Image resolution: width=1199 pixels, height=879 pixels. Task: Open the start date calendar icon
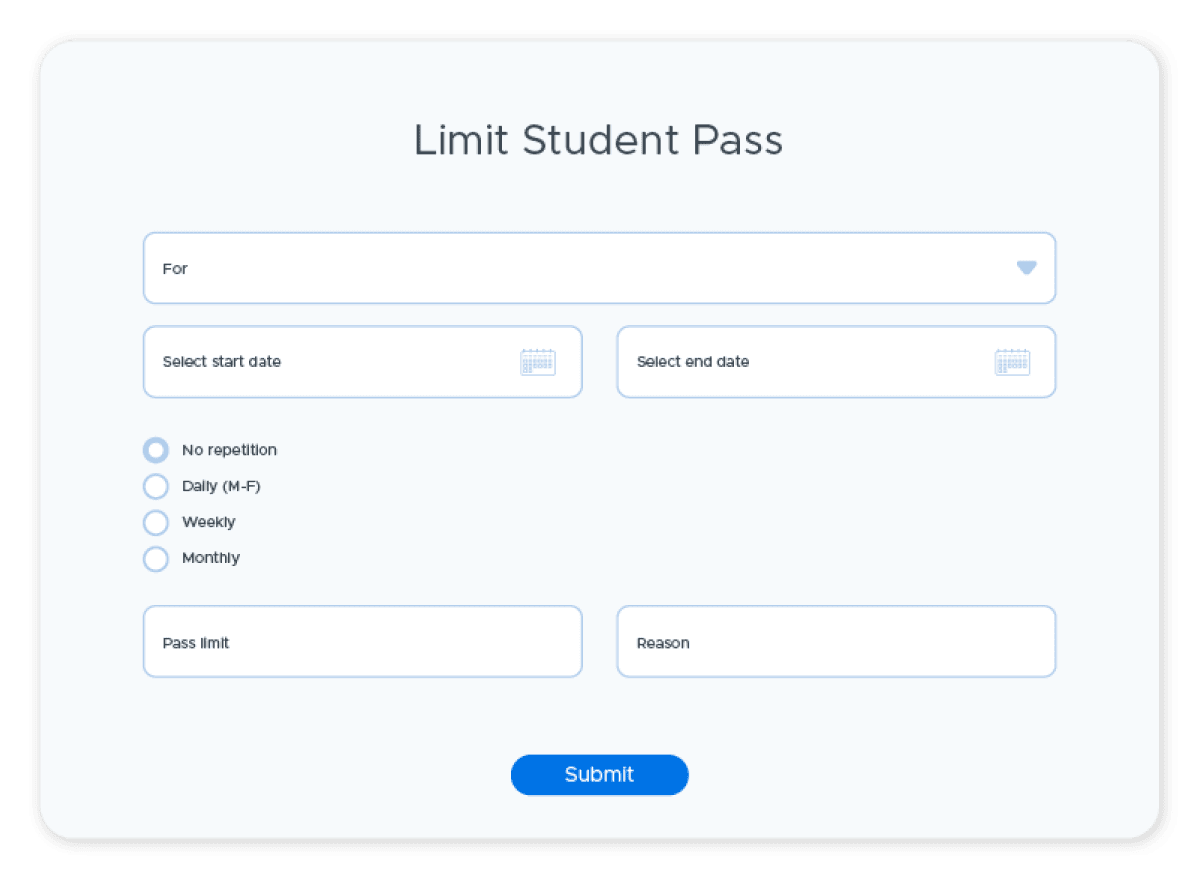[537, 362]
